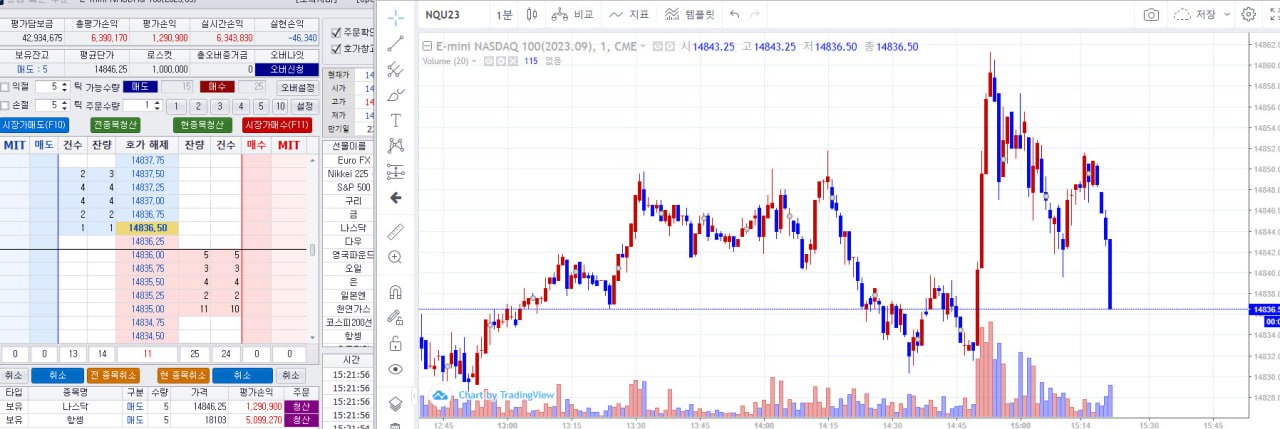Open Volume (20) indicator options arrow
This screenshot has height=429, width=1280.
(476, 61)
